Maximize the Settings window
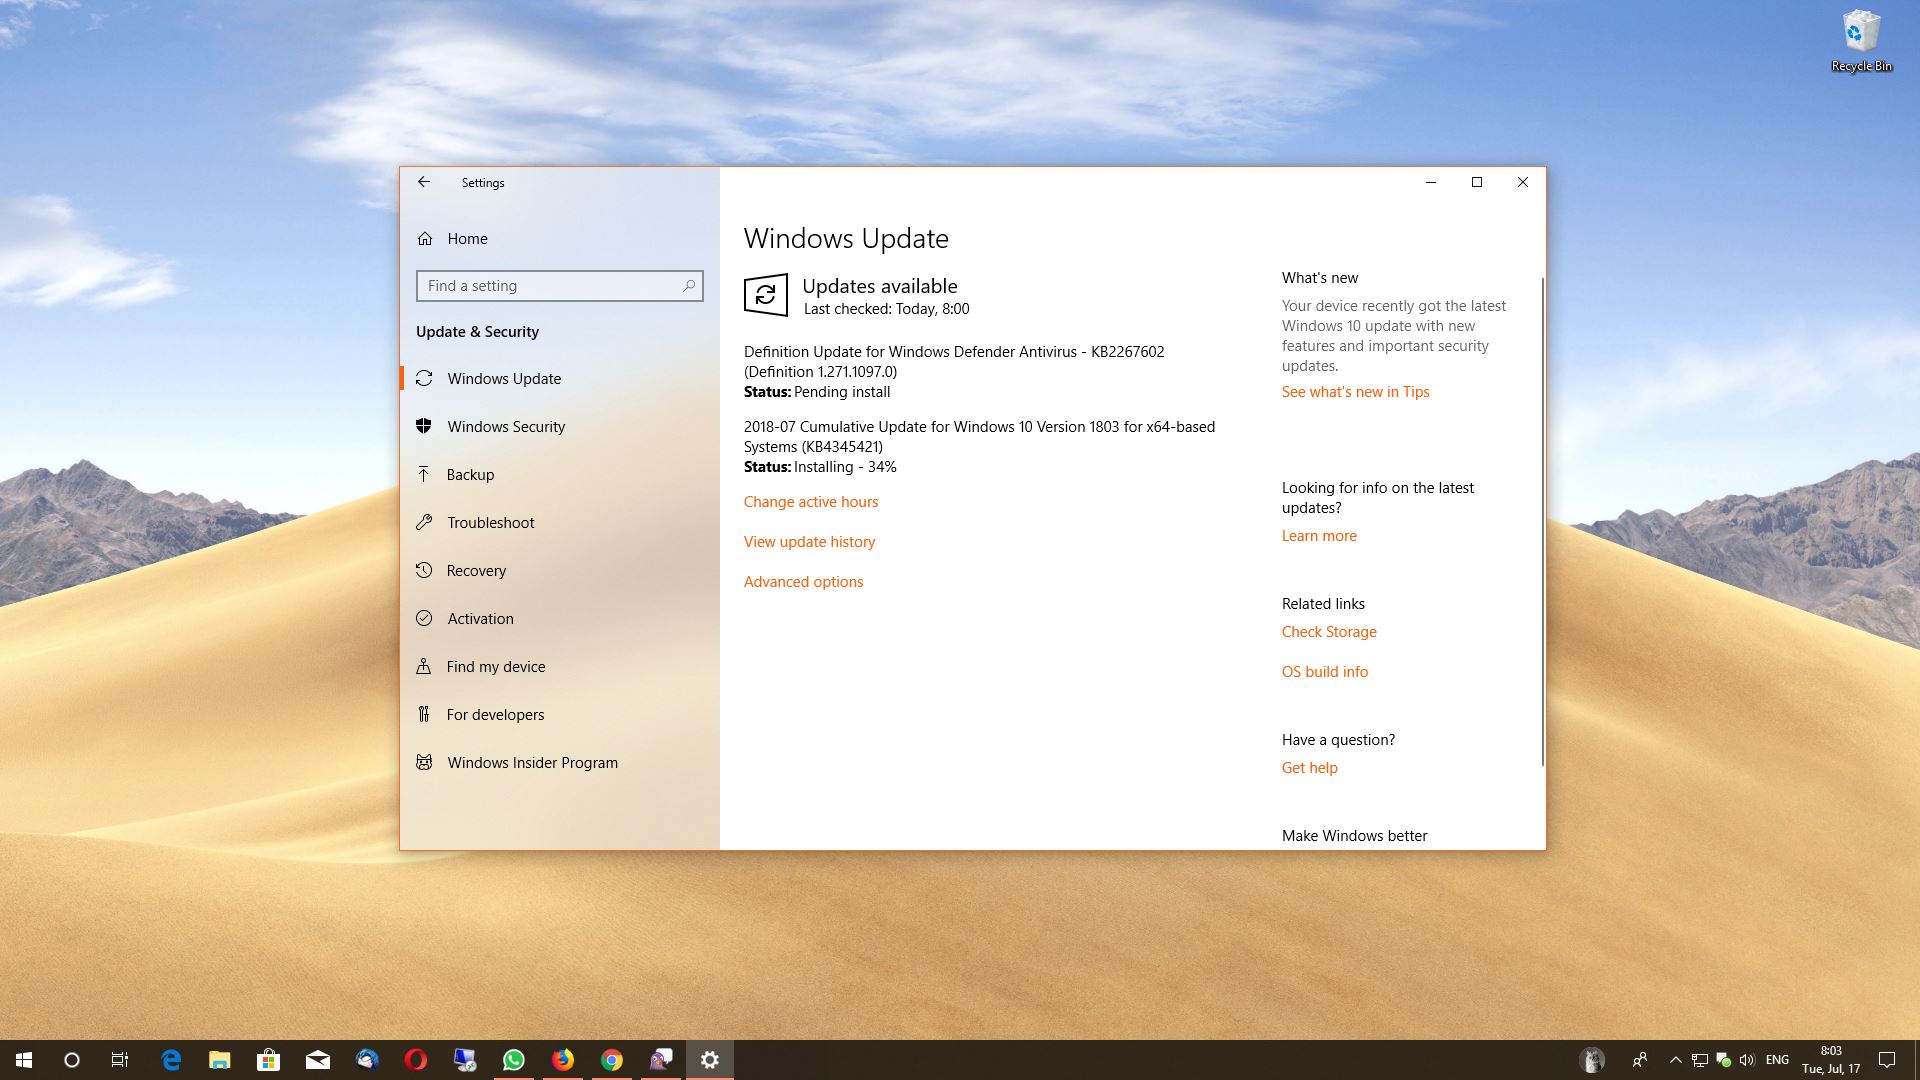The width and height of the screenshot is (1920, 1080). [x=1477, y=182]
